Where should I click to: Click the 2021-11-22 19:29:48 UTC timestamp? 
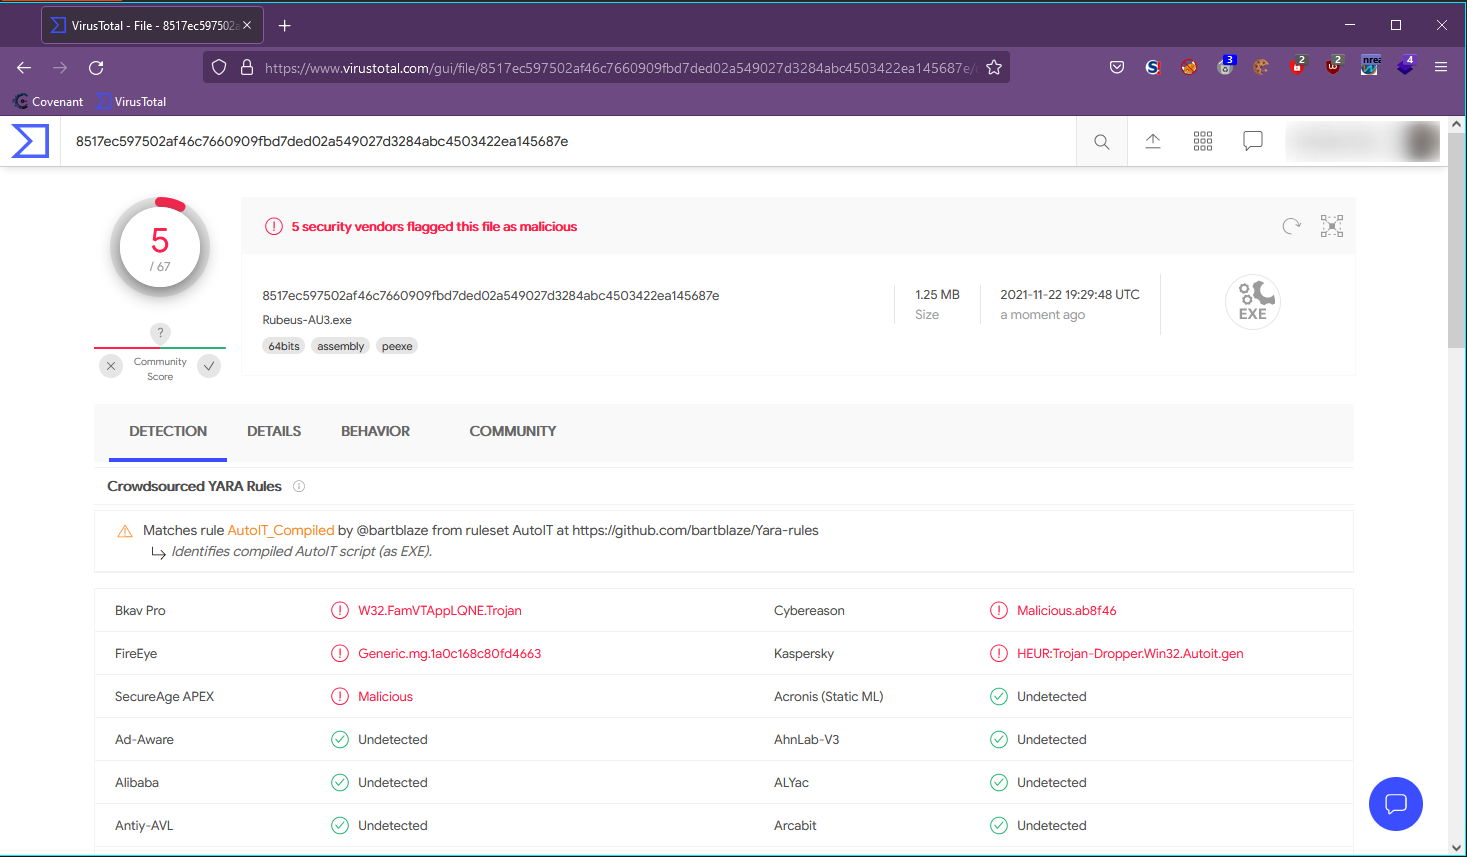click(1070, 294)
